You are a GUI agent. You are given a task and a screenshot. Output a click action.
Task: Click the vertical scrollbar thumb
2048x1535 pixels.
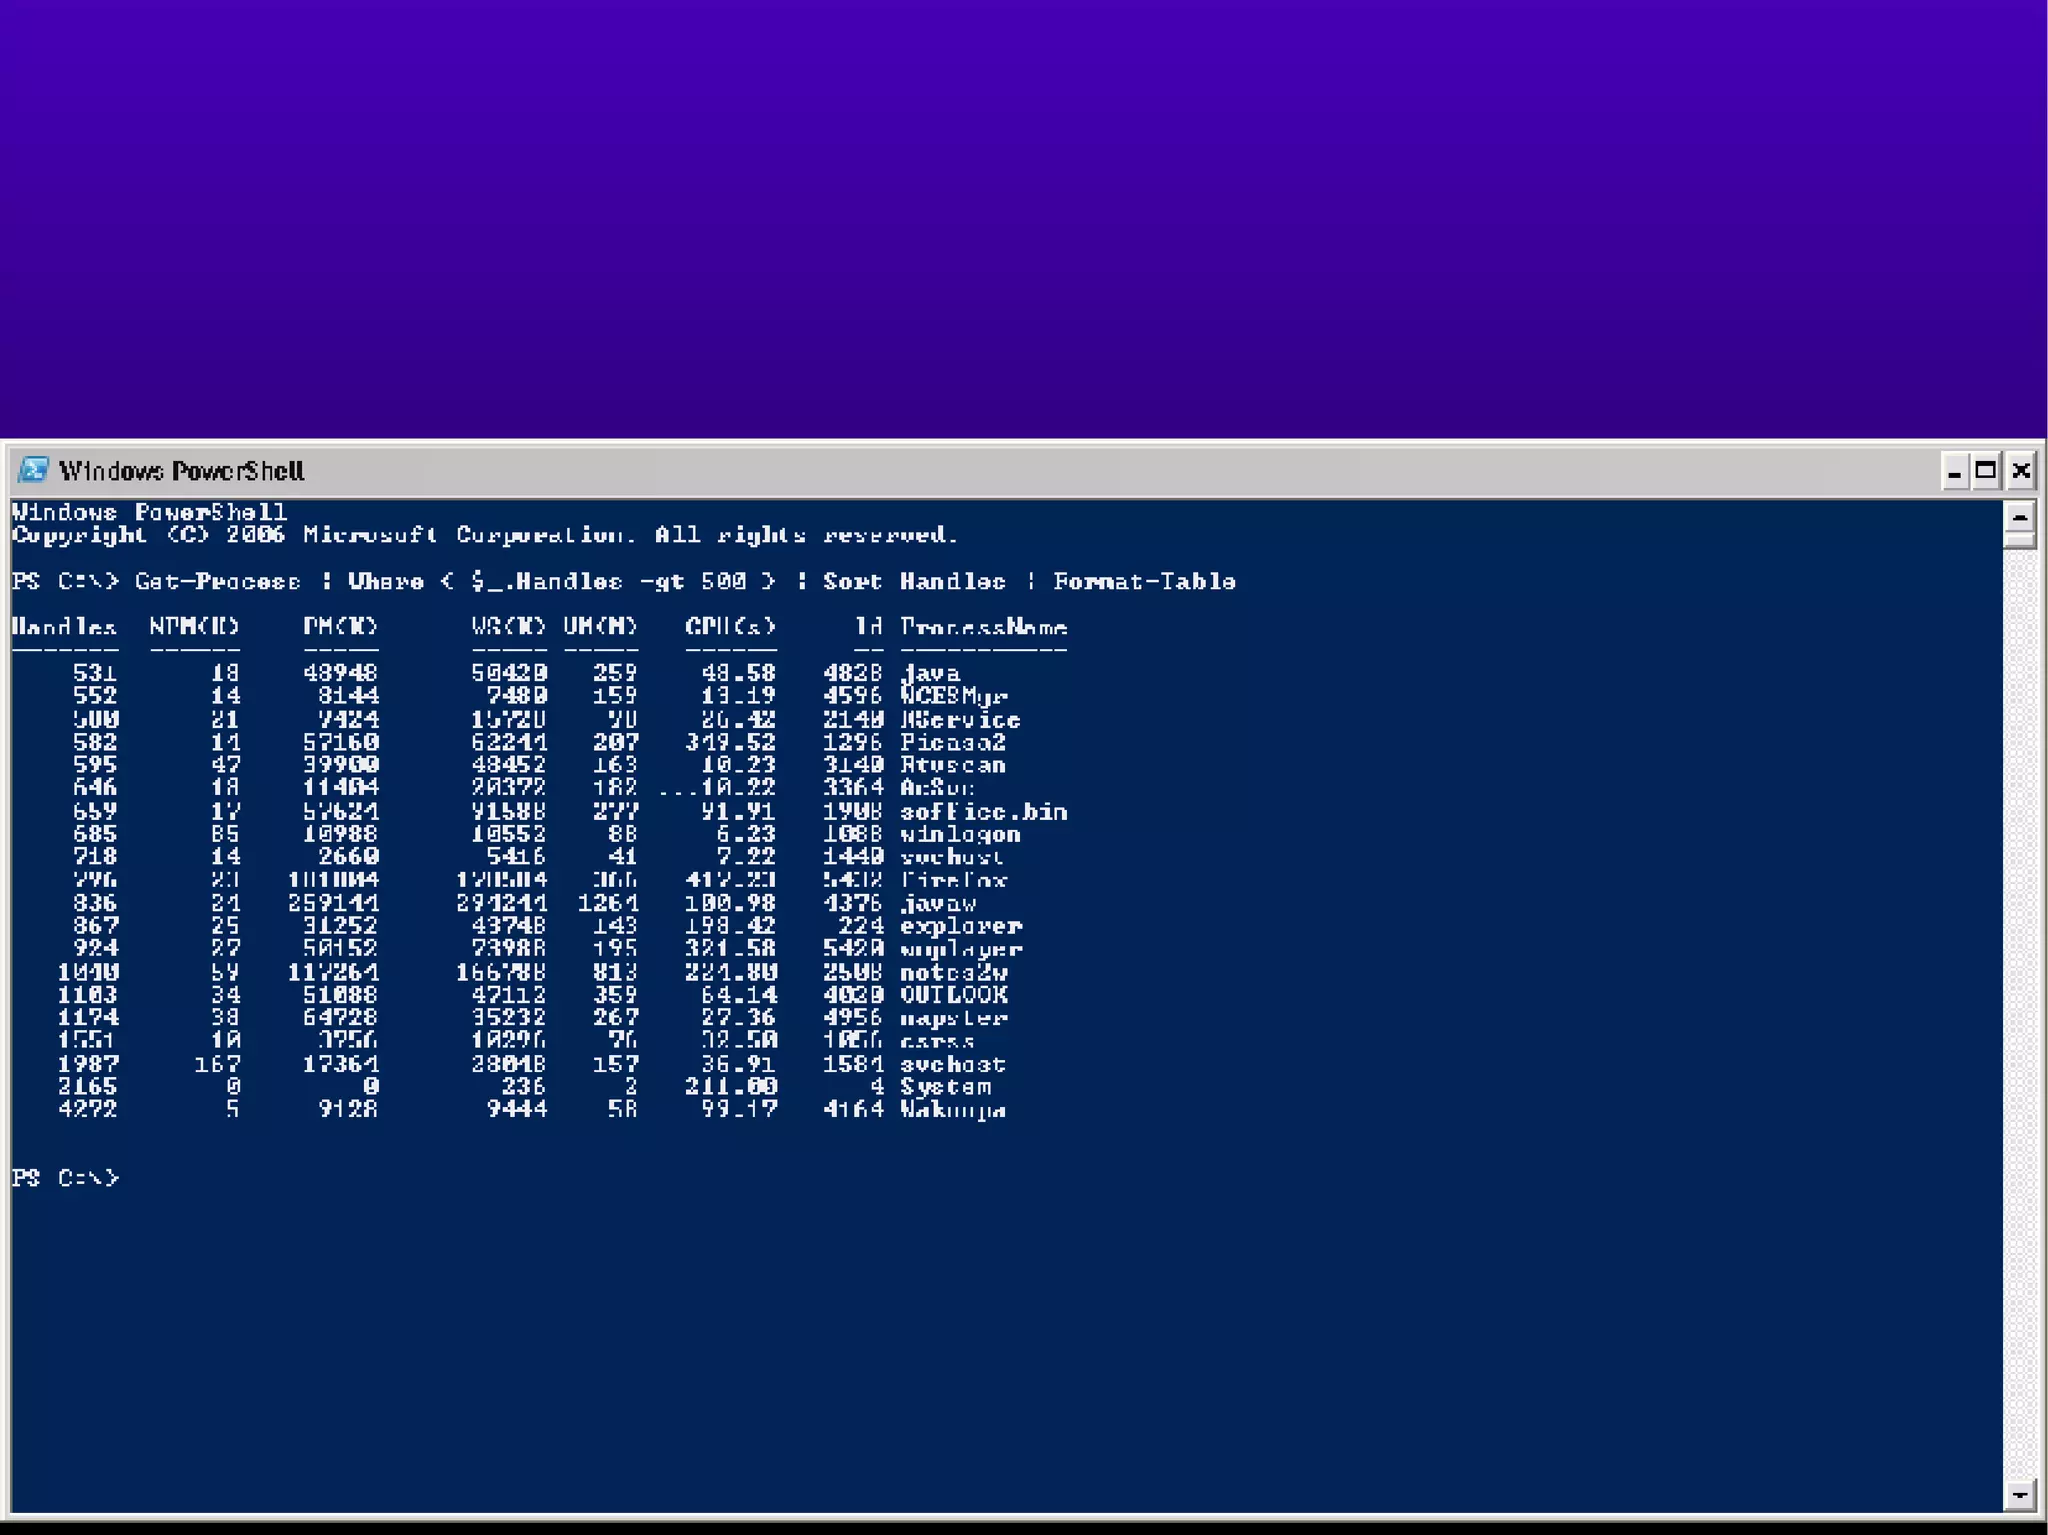coord(2019,540)
